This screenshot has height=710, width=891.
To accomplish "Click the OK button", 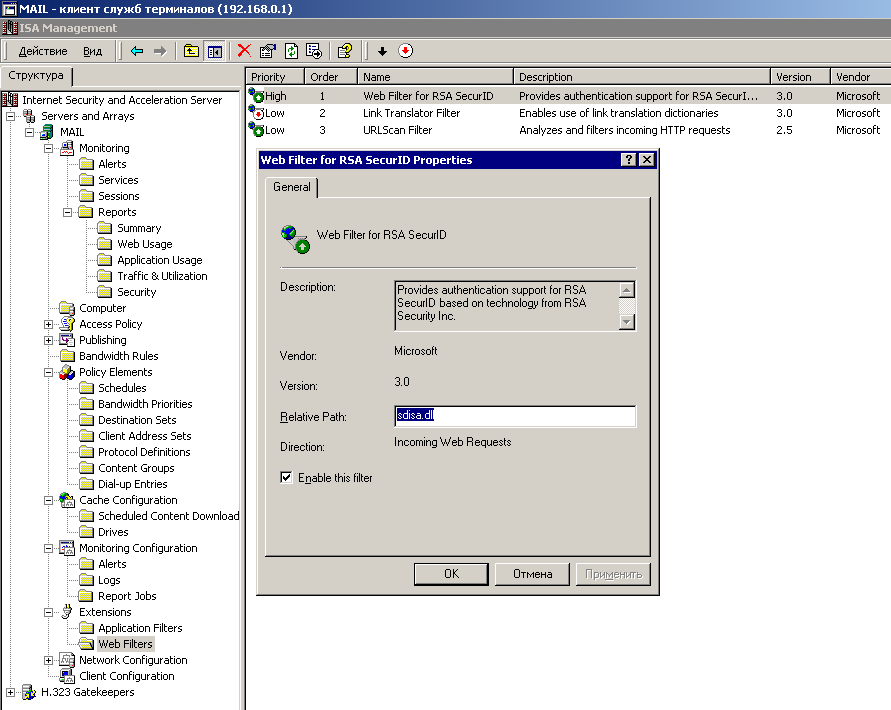I will click(451, 574).
